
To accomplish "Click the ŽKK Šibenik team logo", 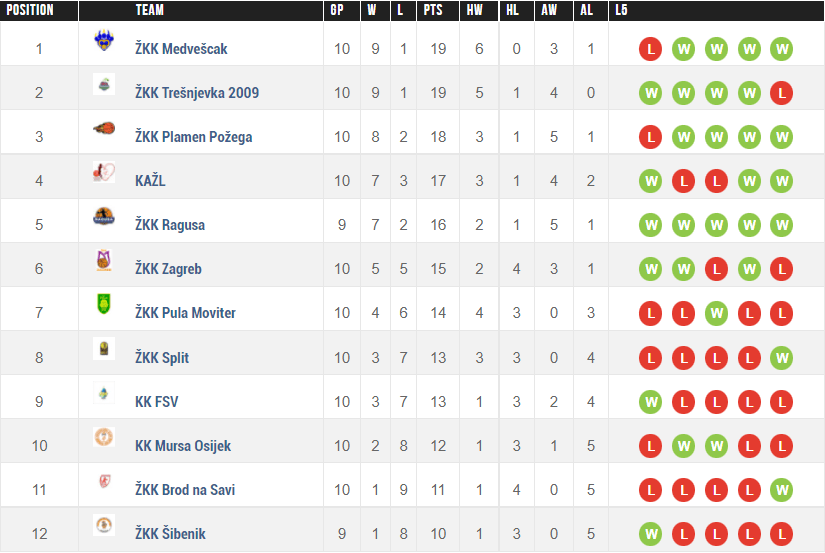I will coord(104,525).
